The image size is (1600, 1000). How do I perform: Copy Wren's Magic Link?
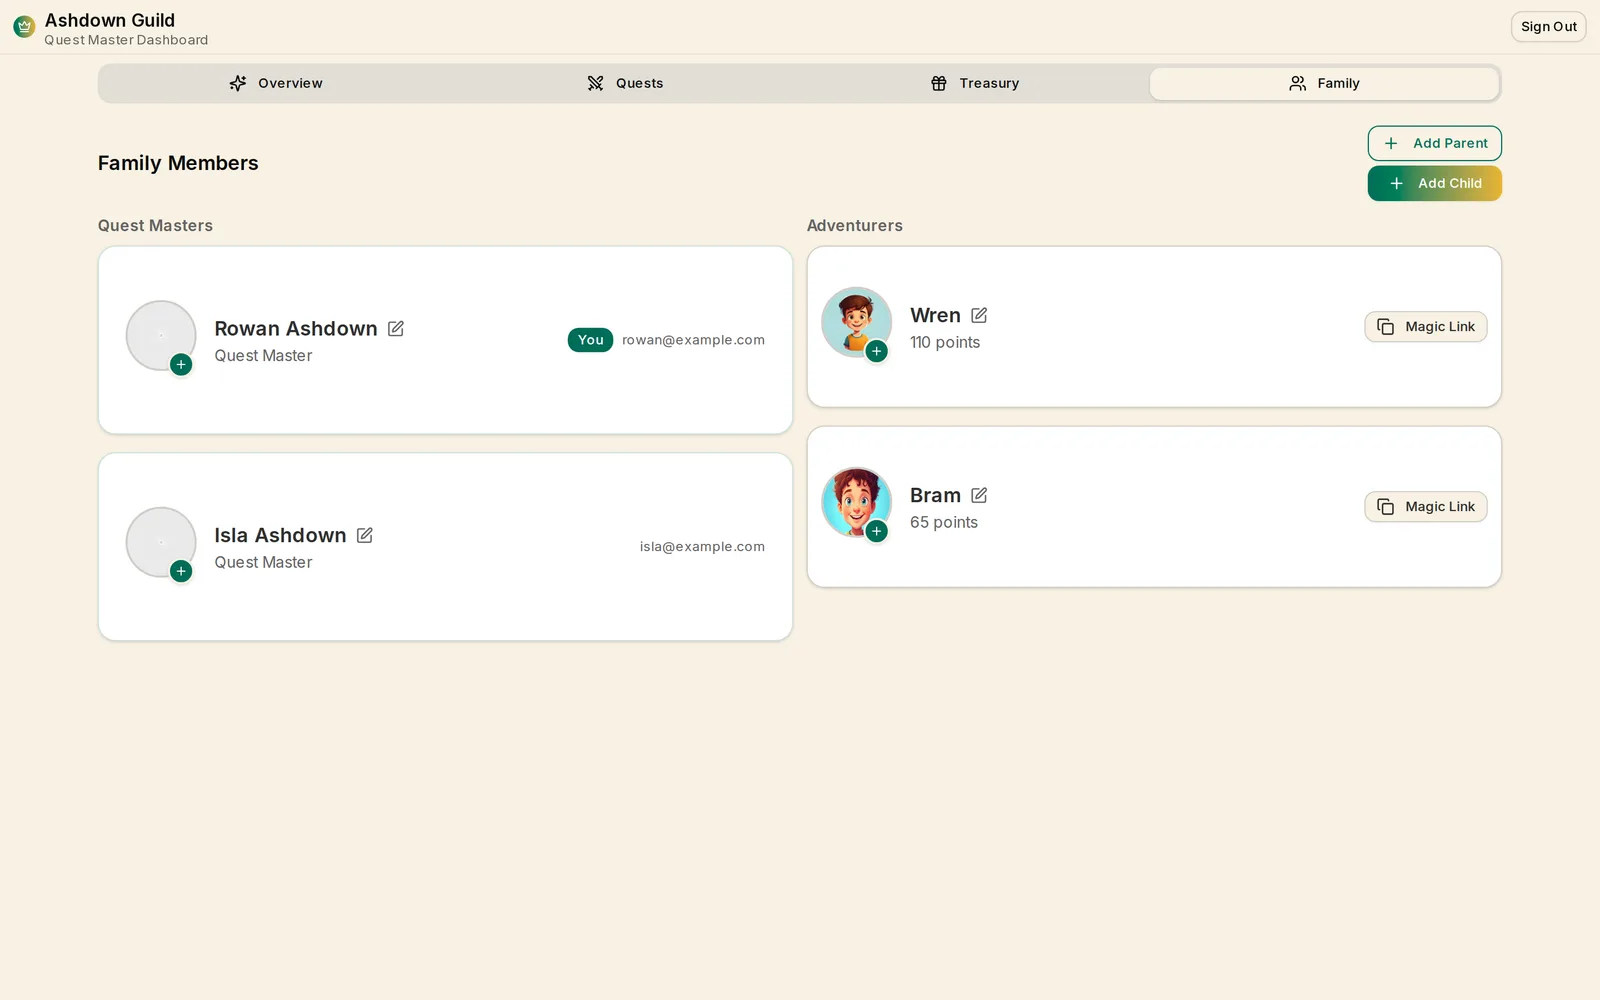1426,327
